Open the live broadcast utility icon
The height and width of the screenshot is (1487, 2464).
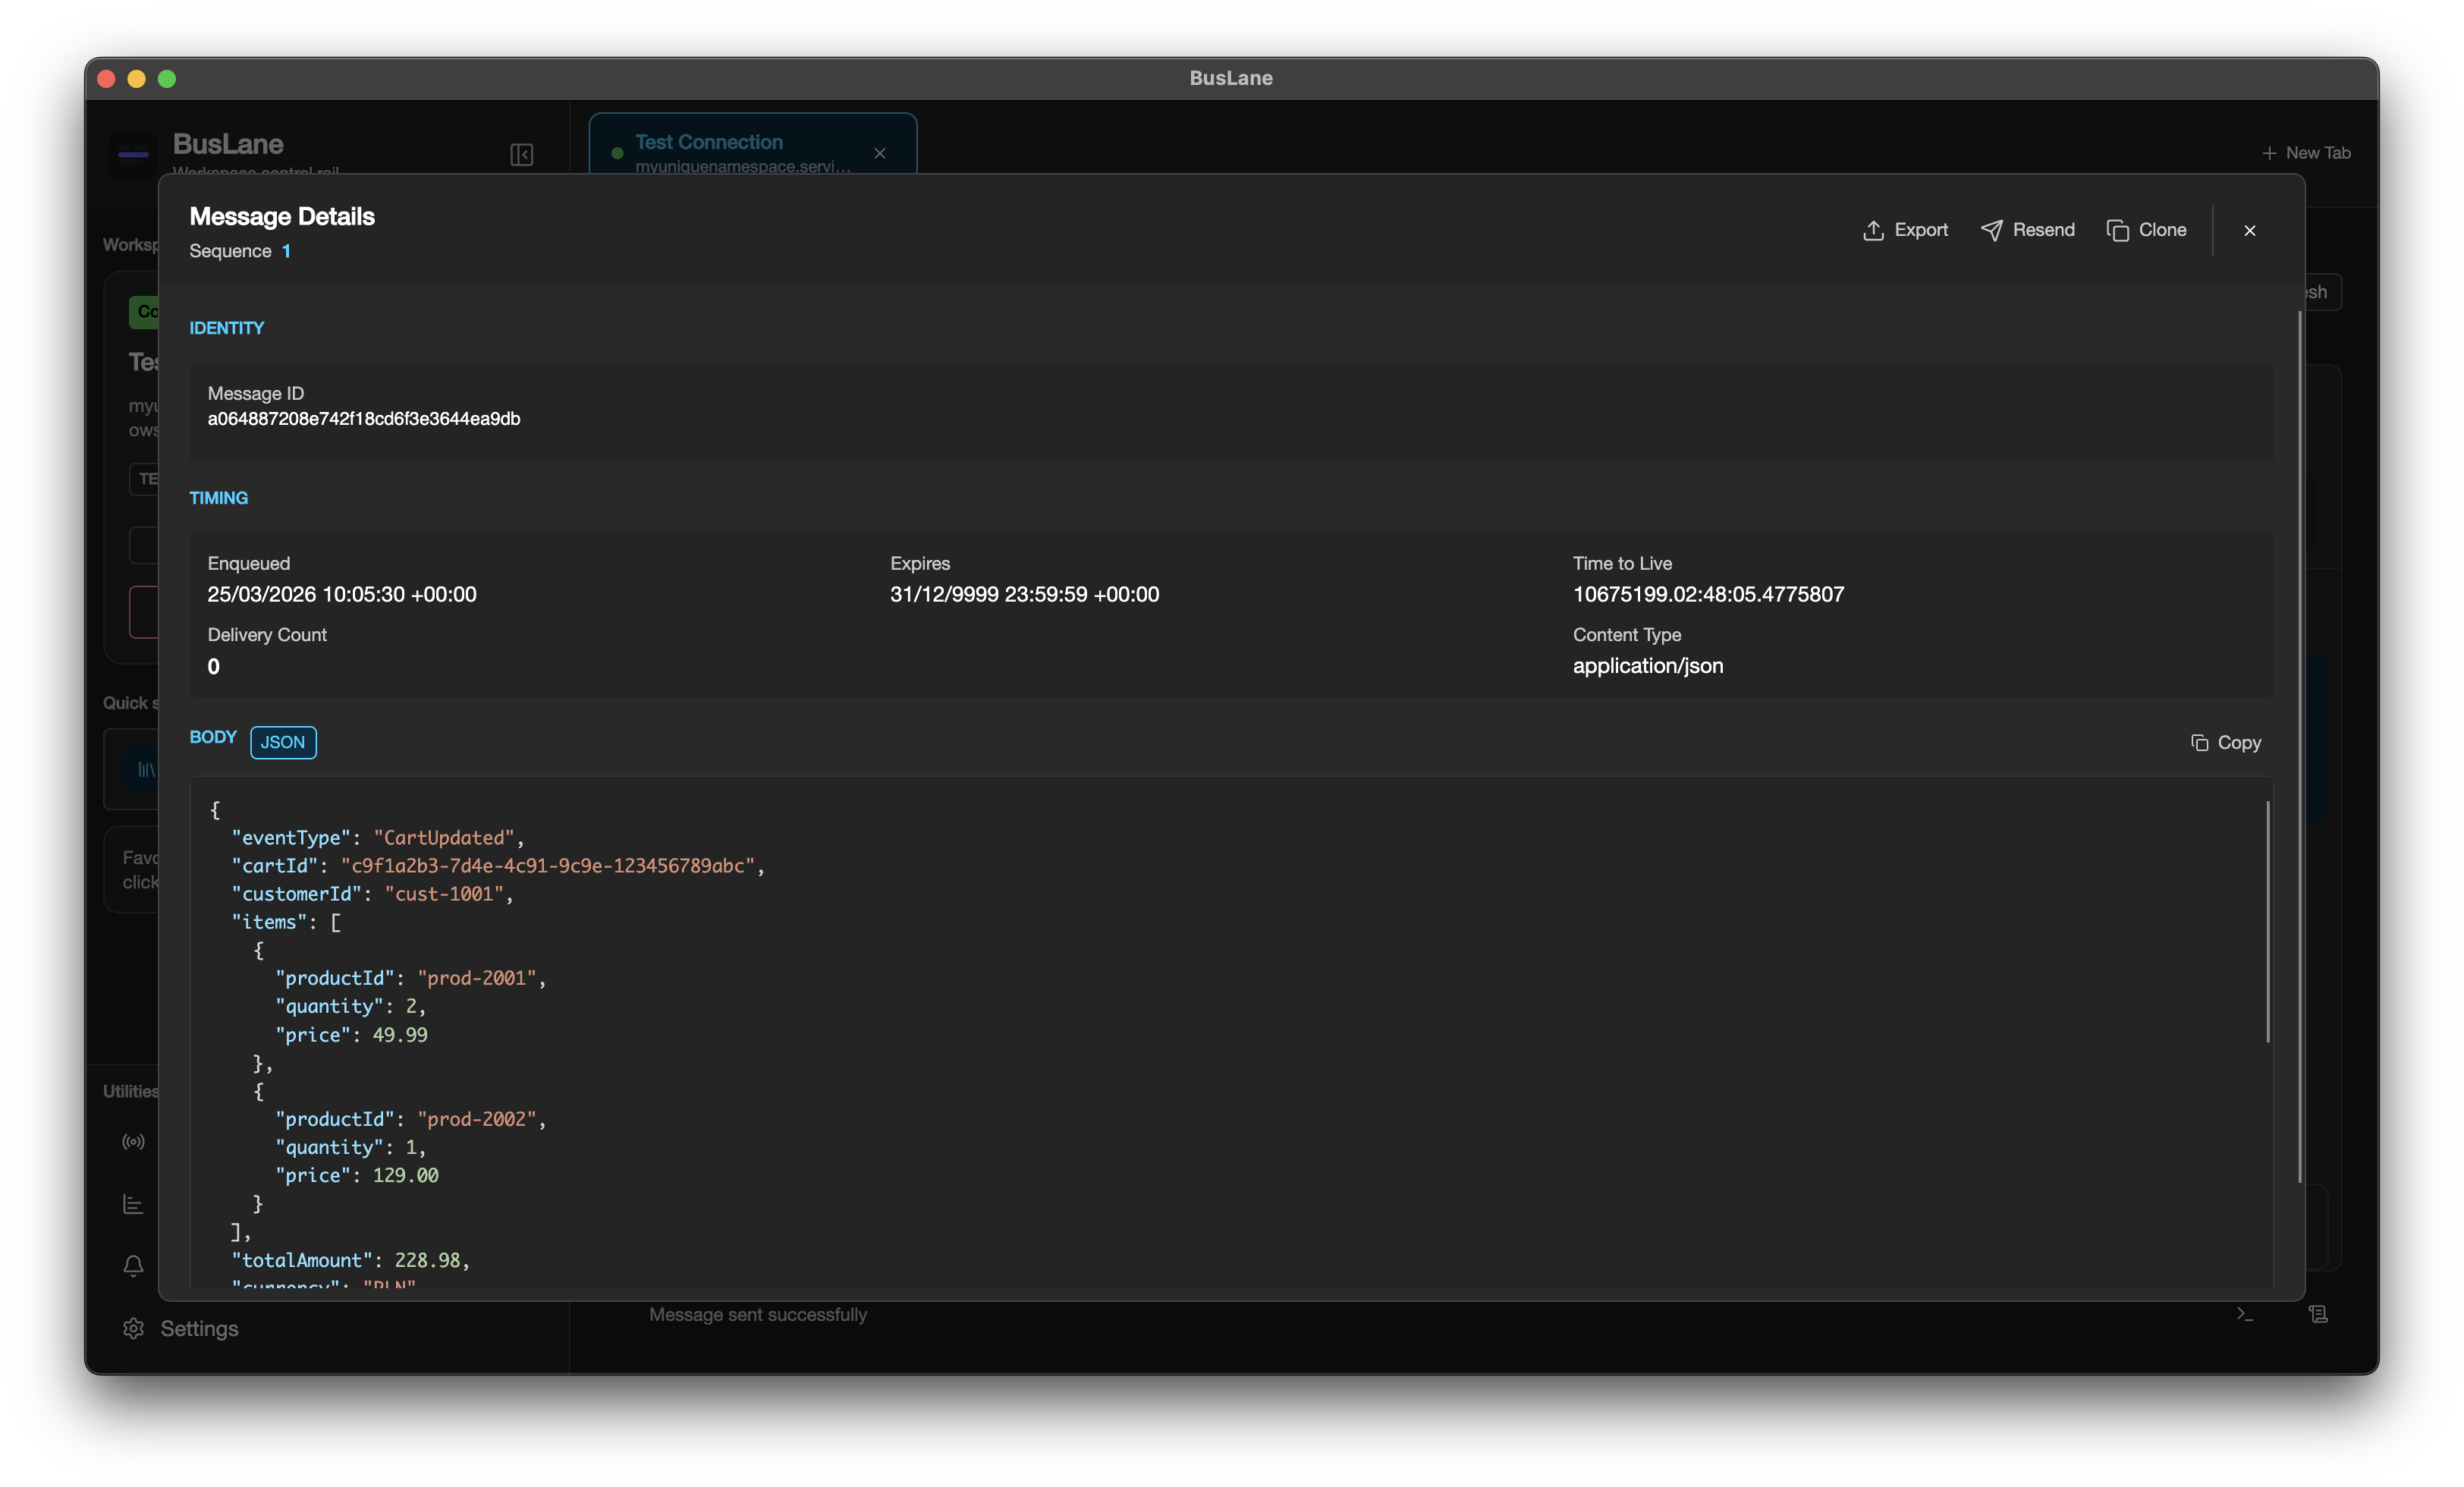[x=133, y=1141]
